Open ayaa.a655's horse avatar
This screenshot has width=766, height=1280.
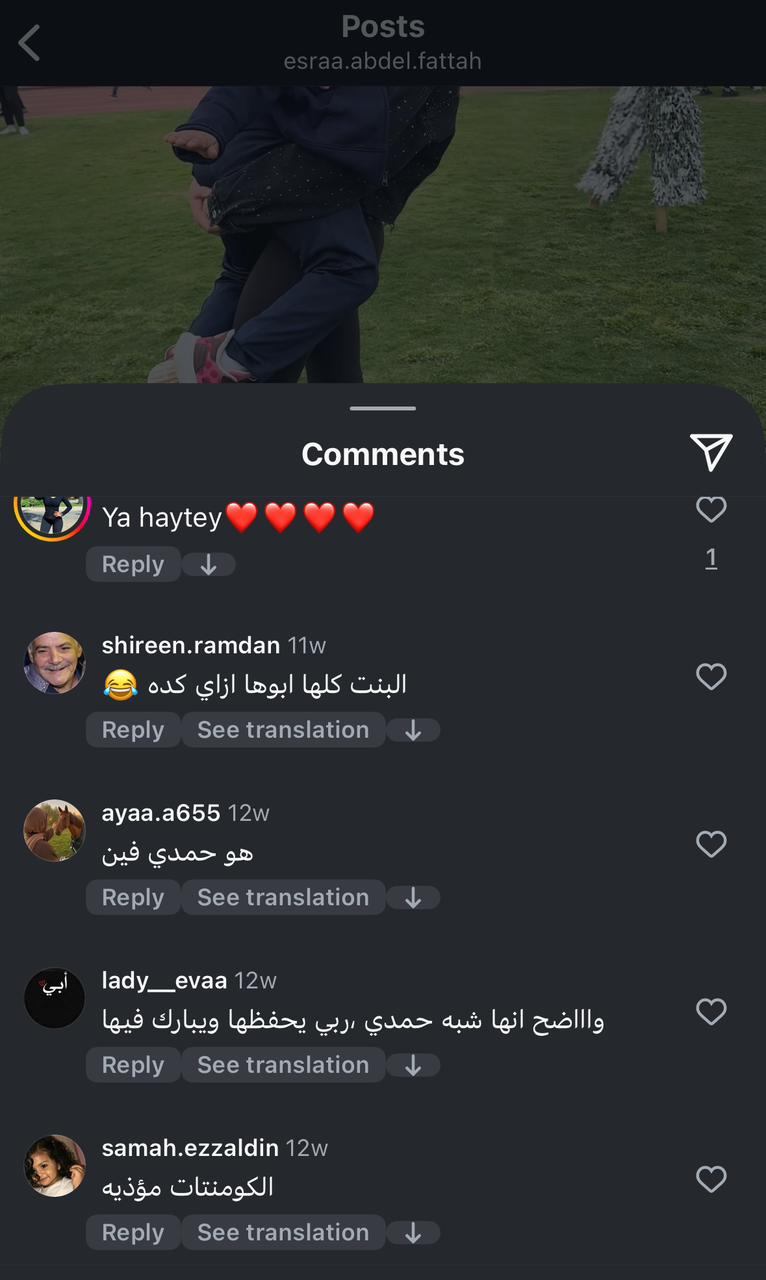(54, 830)
